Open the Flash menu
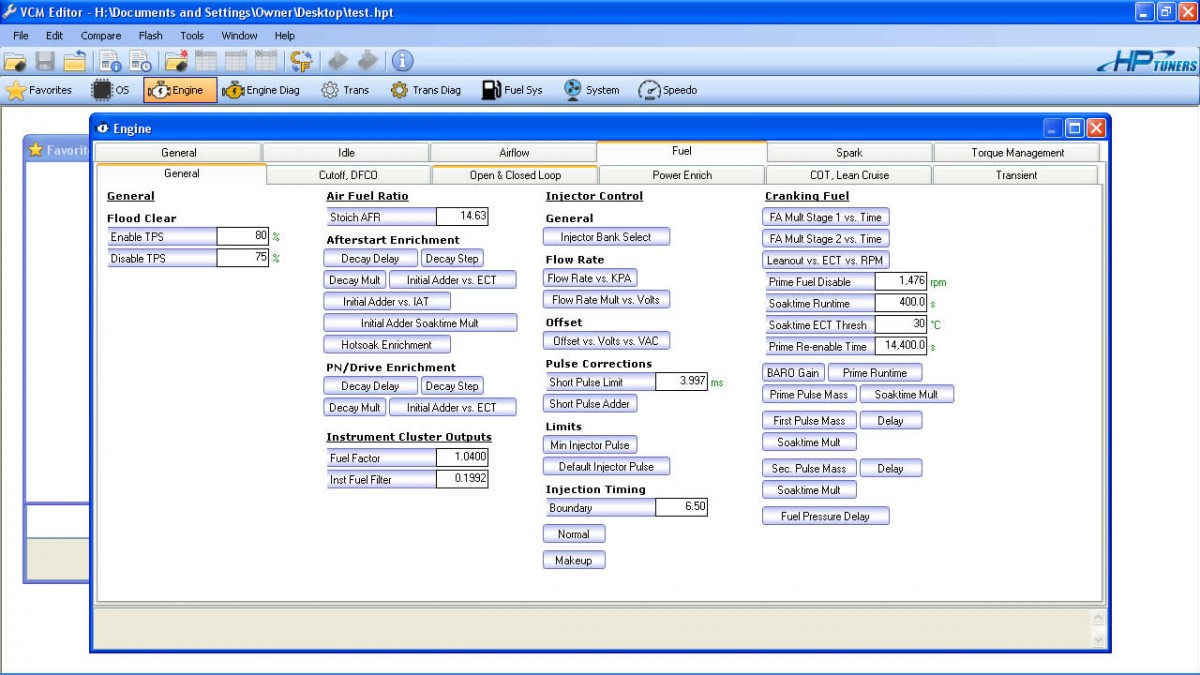This screenshot has height=675, width=1200. point(151,35)
